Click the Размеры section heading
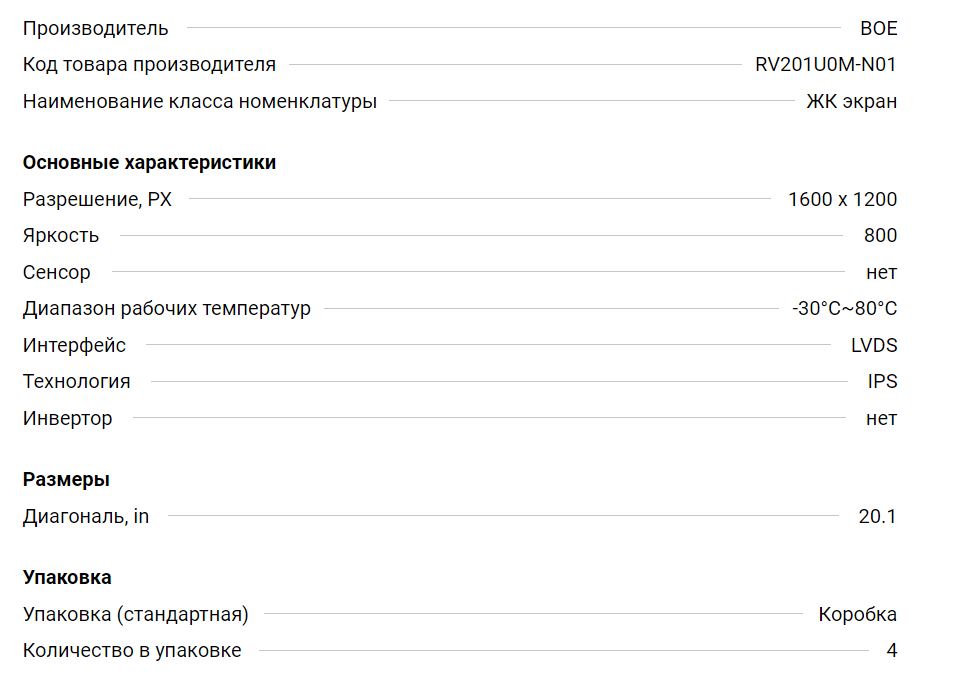This screenshot has height=678, width=969. pyautogui.click(x=66, y=480)
